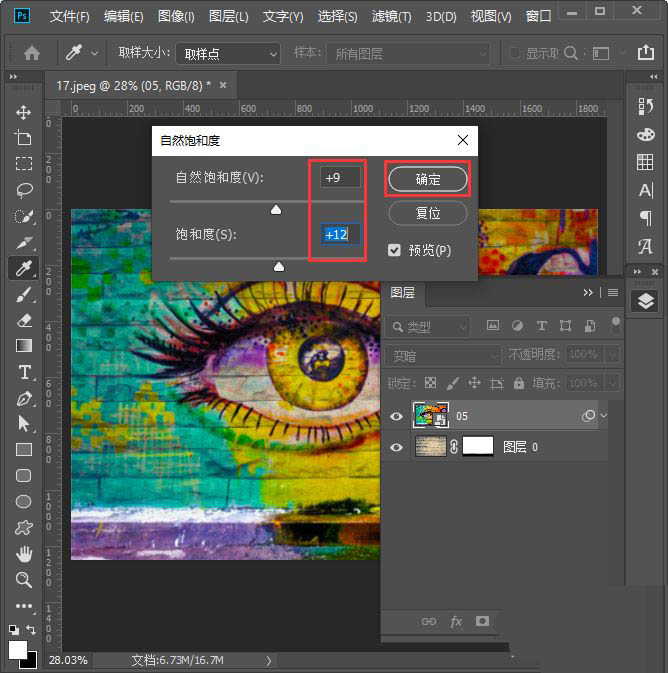The height and width of the screenshot is (673, 668).
Task: Select the Brush tool
Action: (x=24, y=294)
